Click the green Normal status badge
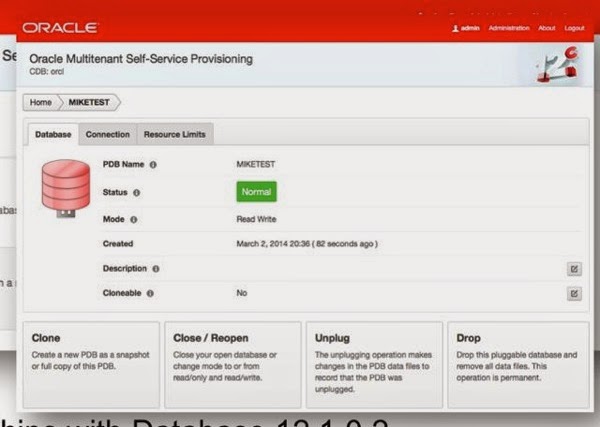 point(256,192)
